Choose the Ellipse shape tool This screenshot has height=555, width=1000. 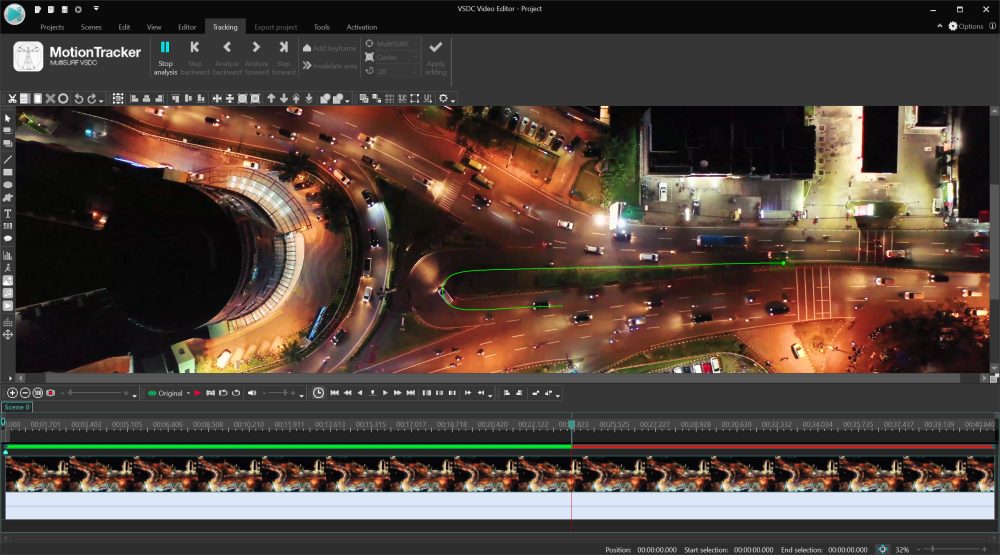click(x=8, y=185)
